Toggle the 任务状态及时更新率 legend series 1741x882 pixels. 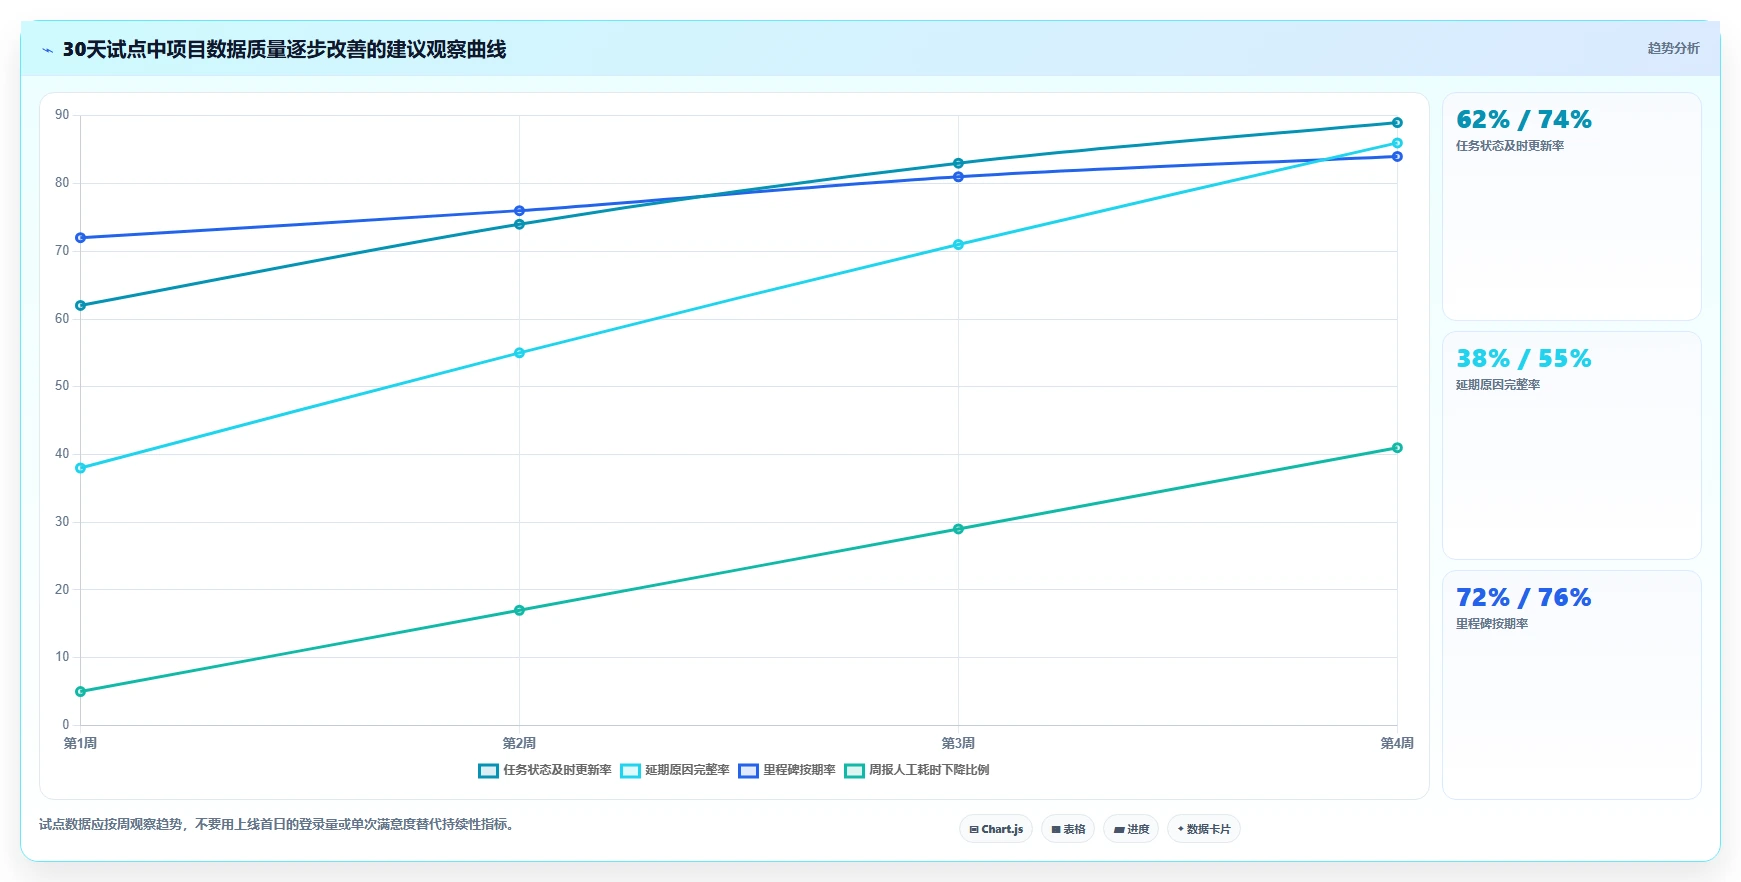point(545,770)
